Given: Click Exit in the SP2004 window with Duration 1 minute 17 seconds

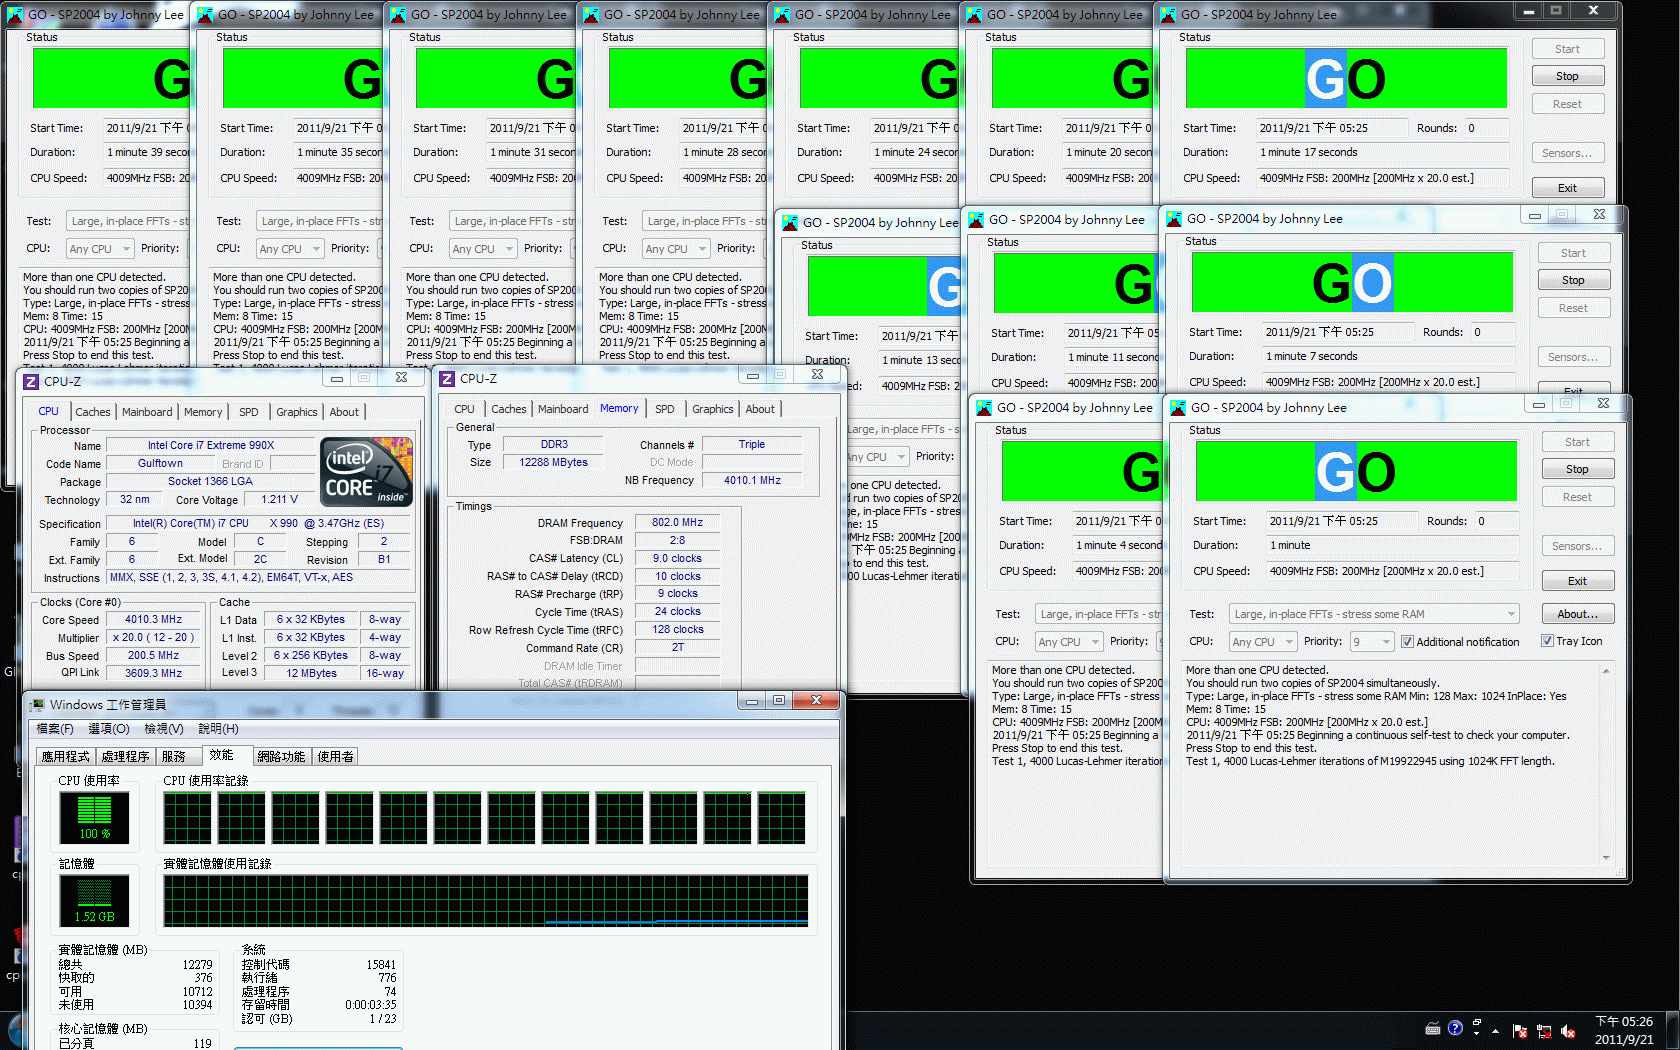Looking at the screenshot, I should (1567, 188).
